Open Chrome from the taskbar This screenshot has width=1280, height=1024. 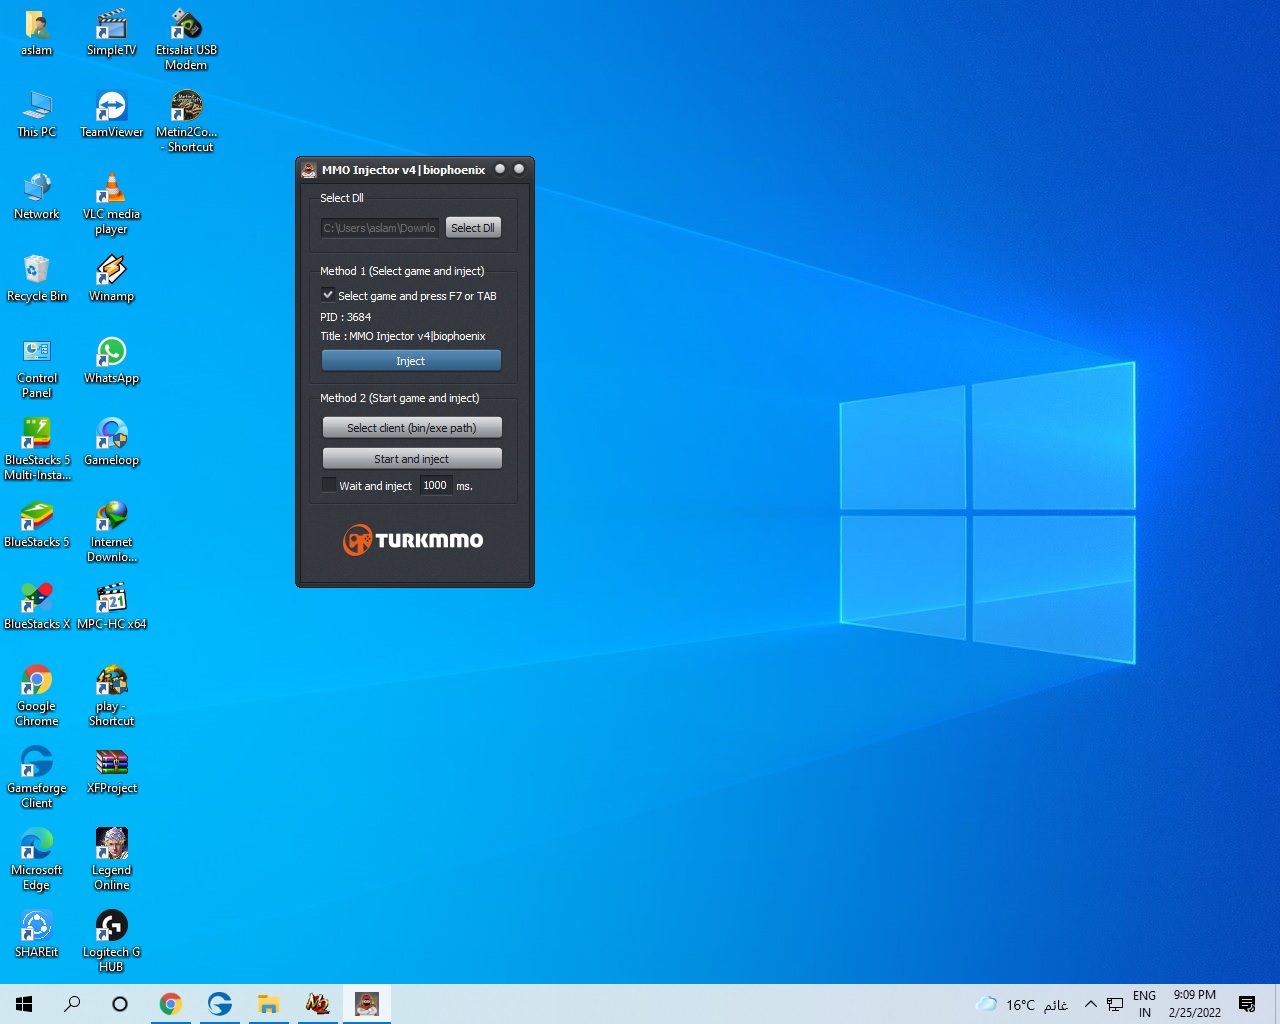point(171,1004)
